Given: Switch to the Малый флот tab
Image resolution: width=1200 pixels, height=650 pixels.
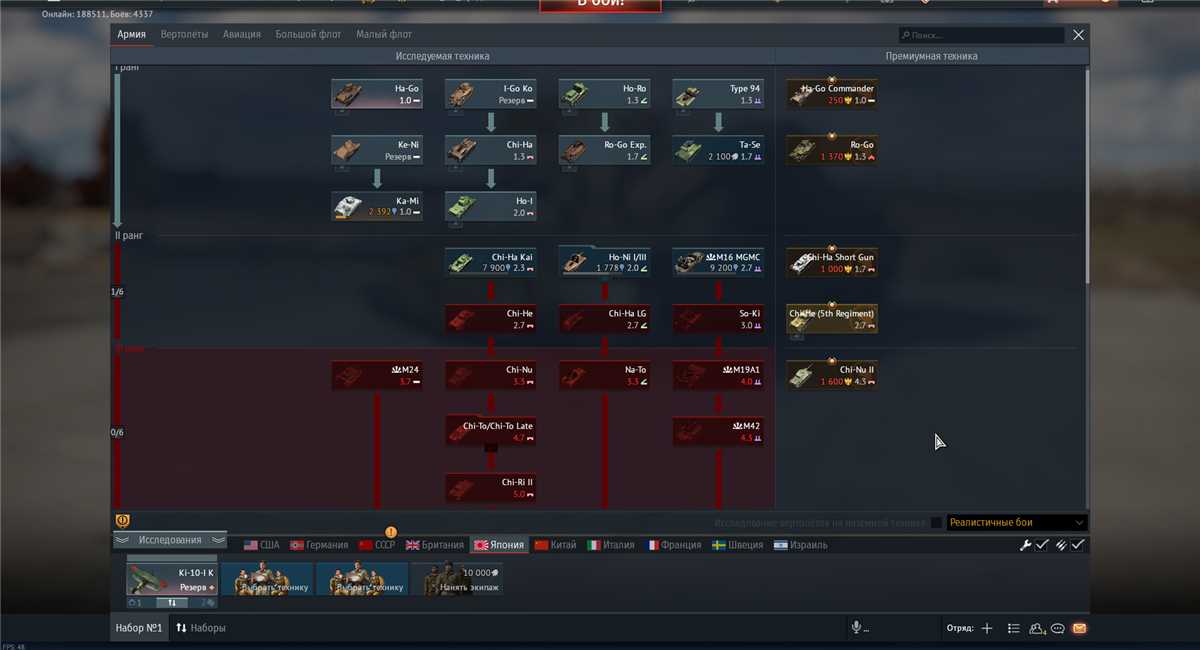Looking at the screenshot, I should (x=384, y=34).
